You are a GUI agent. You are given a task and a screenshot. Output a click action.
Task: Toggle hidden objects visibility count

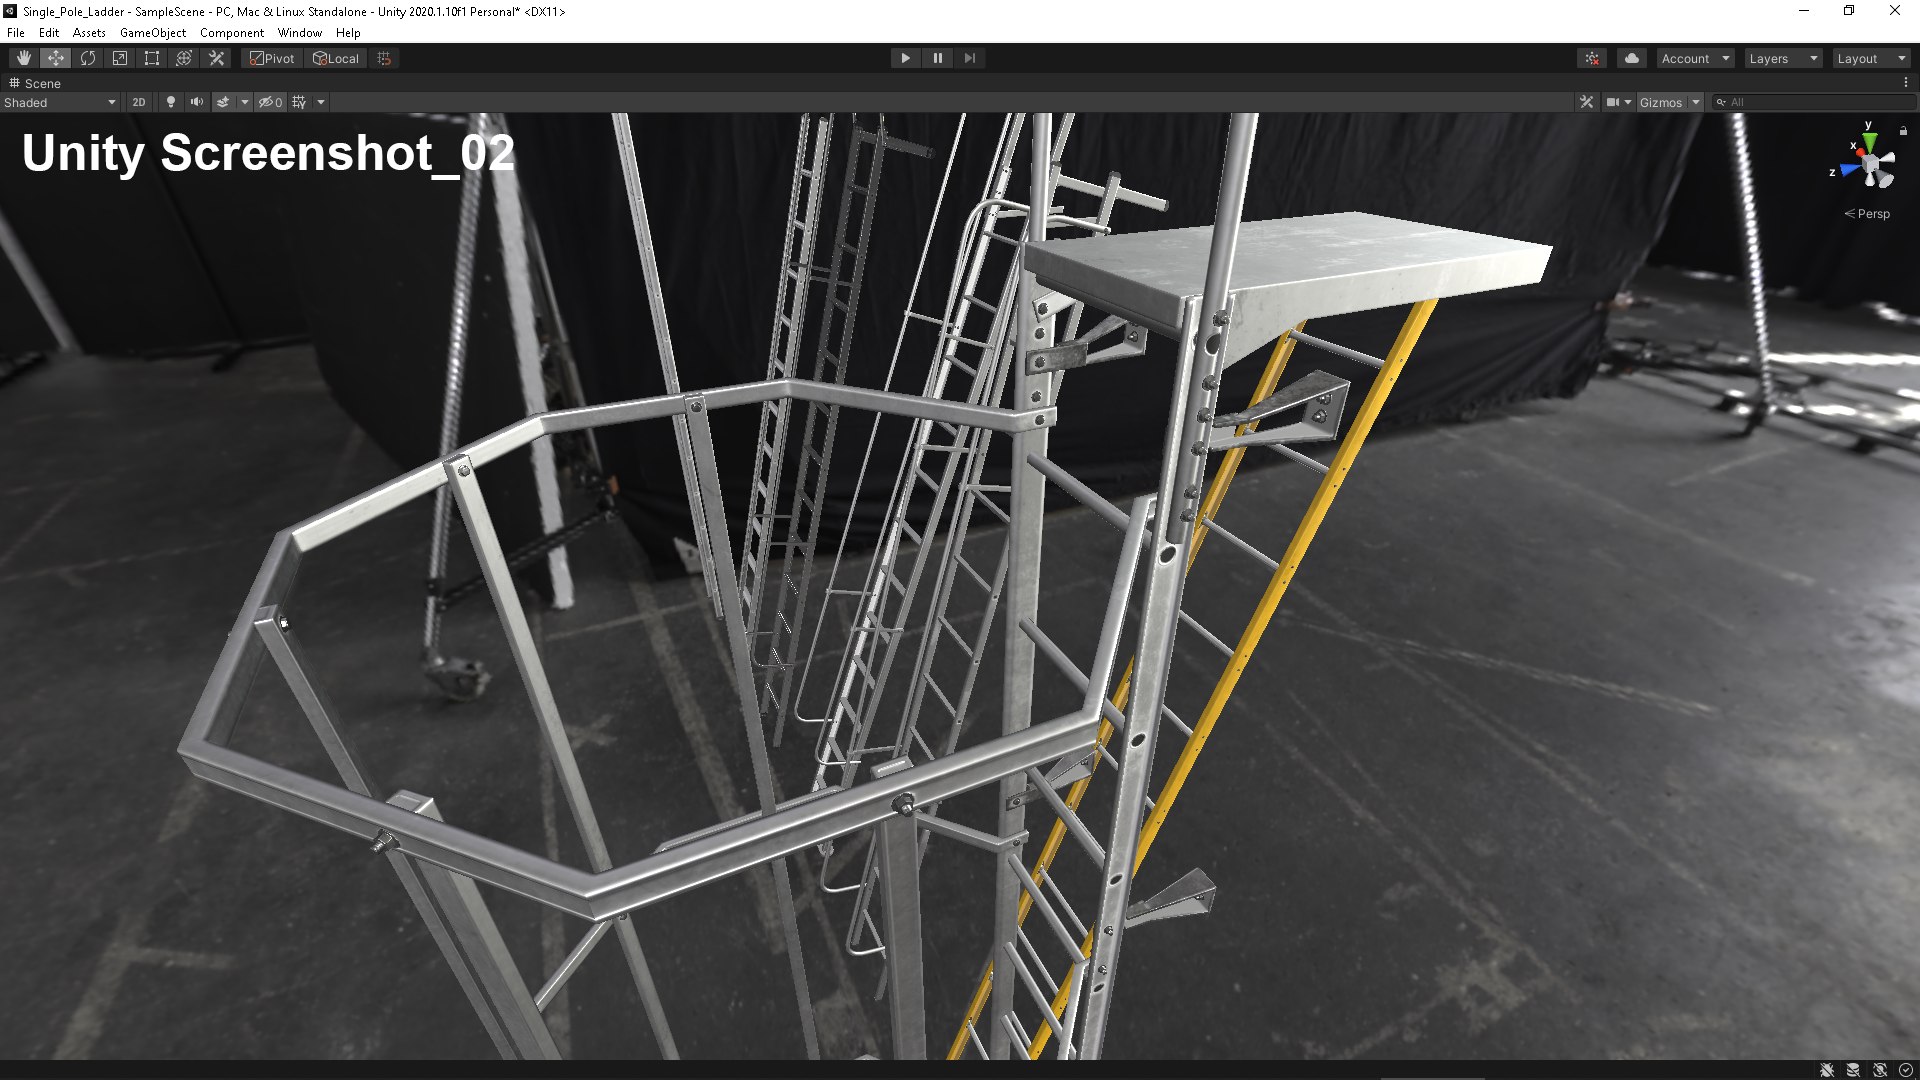271,102
